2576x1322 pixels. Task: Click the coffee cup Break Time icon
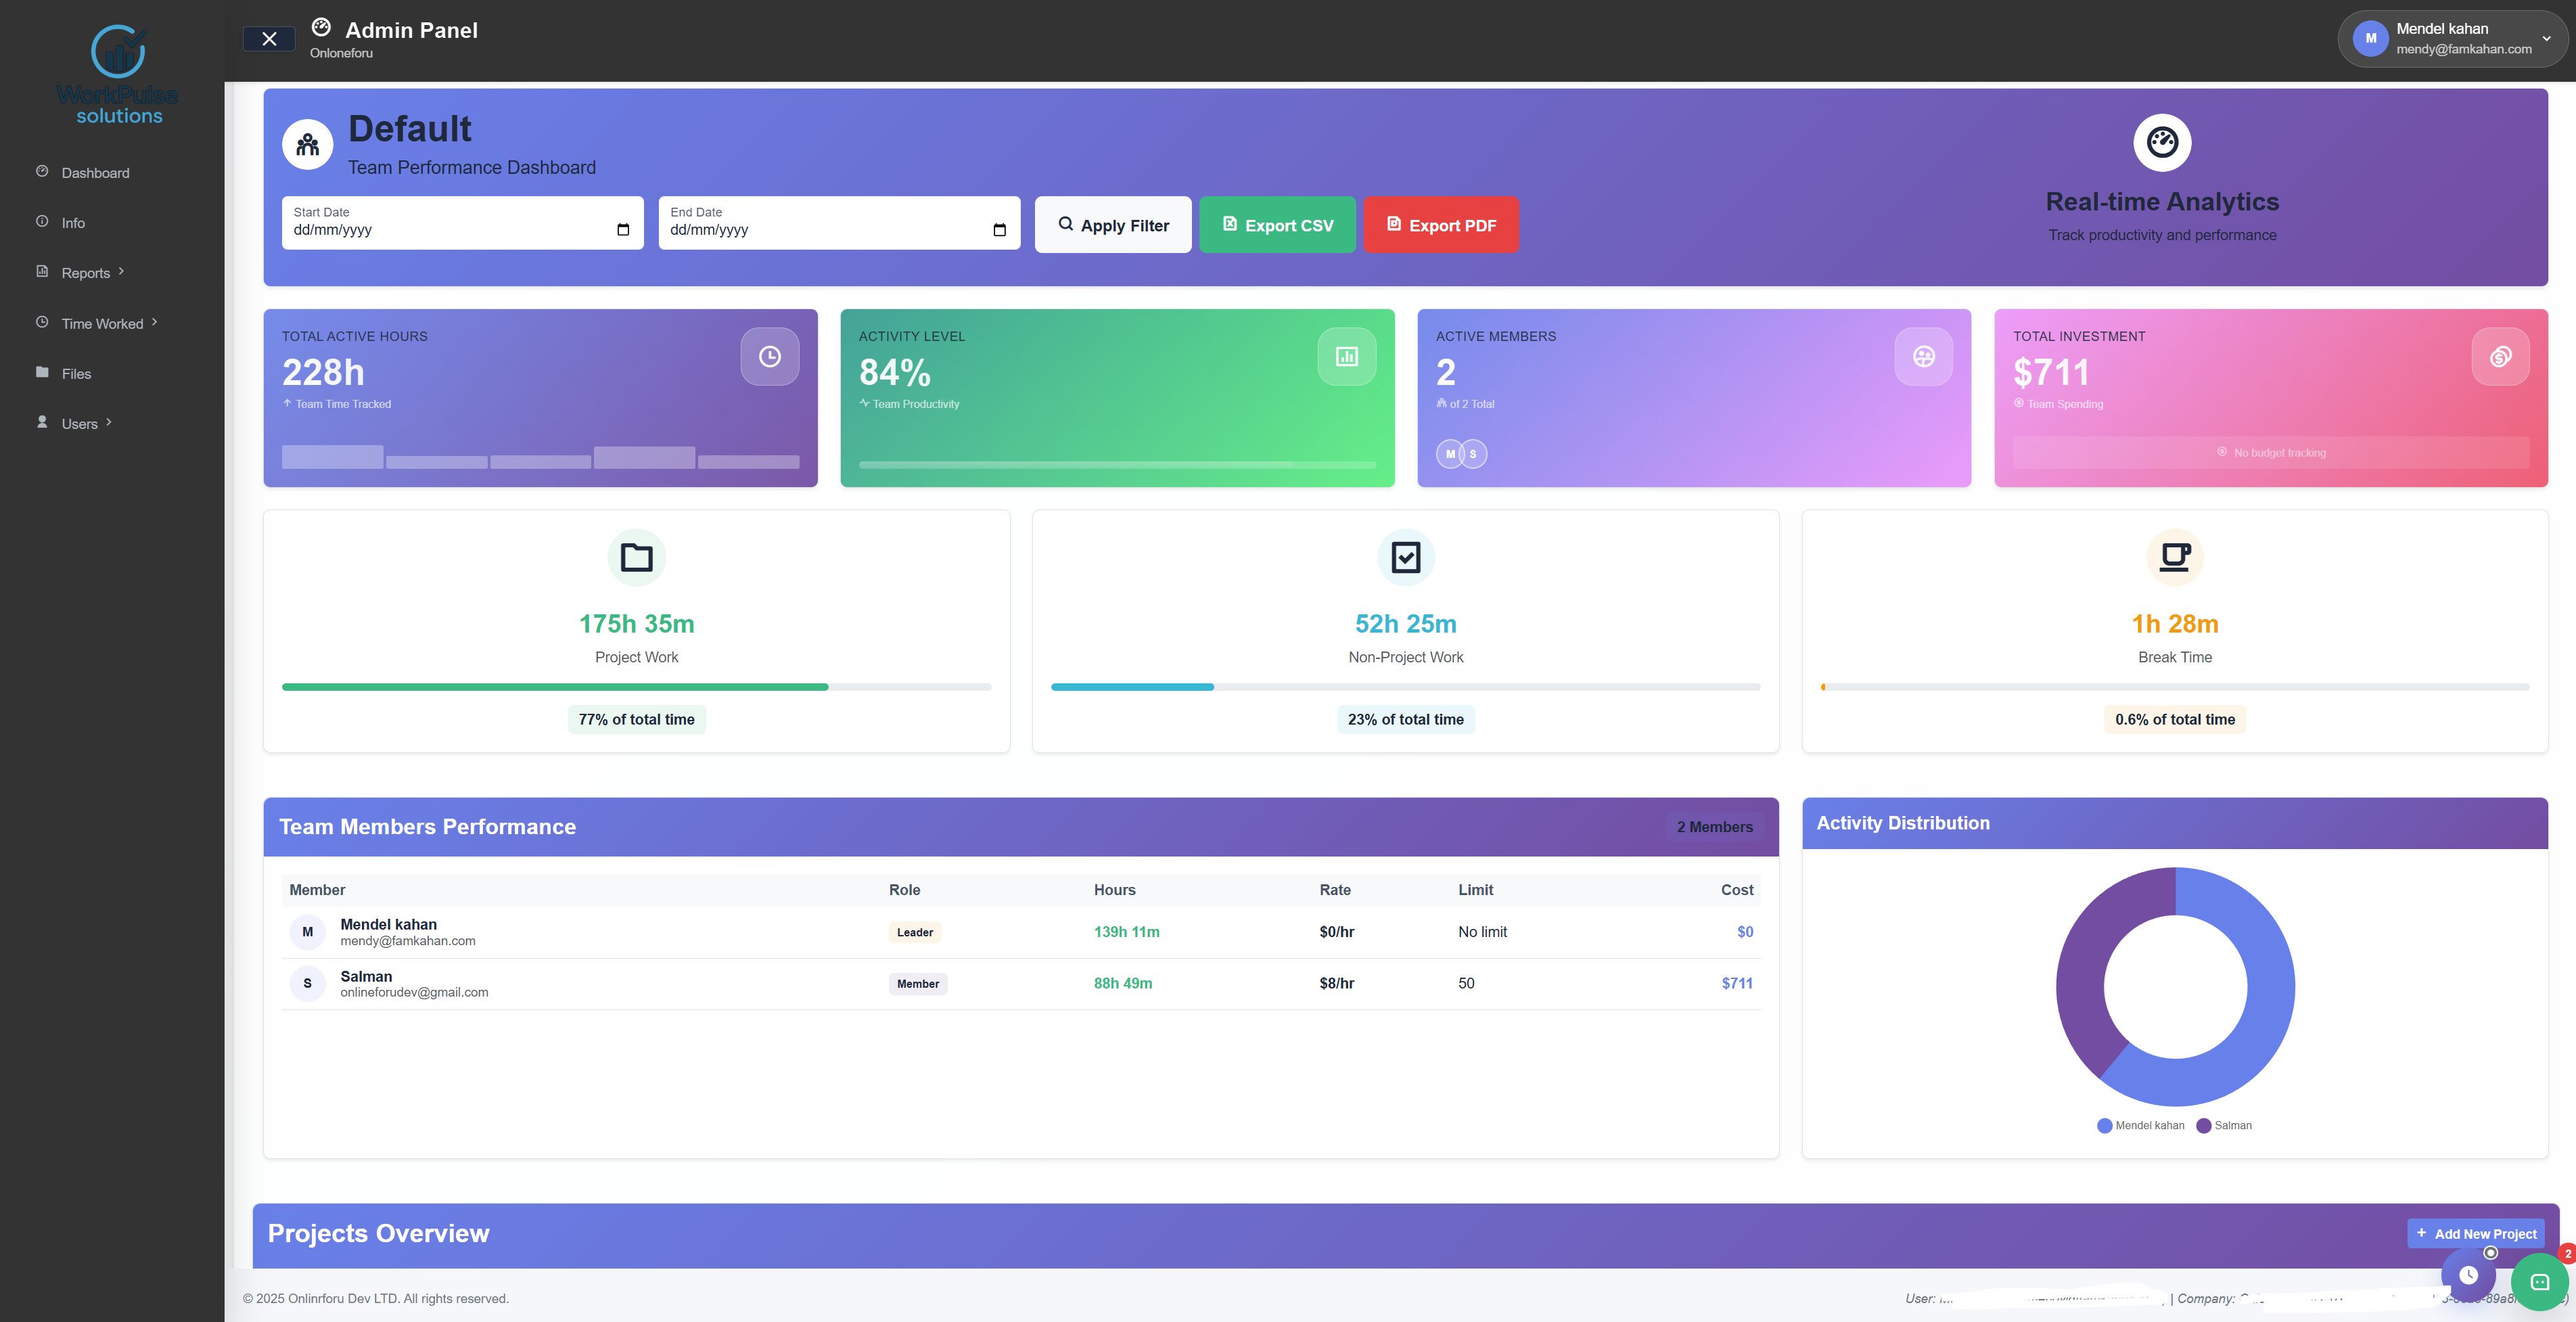click(x=2174, y=557)
